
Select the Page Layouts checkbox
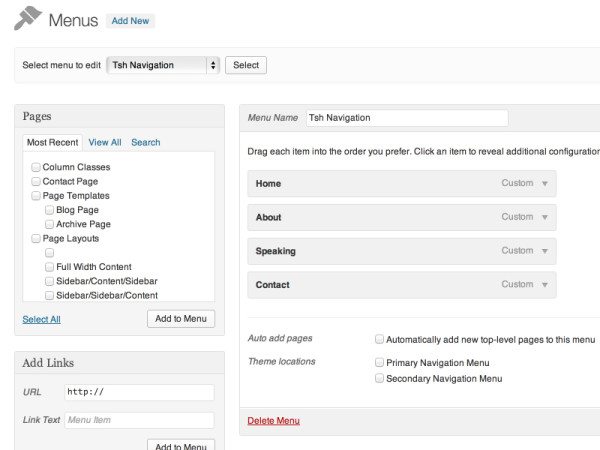(x=36, y=239)
